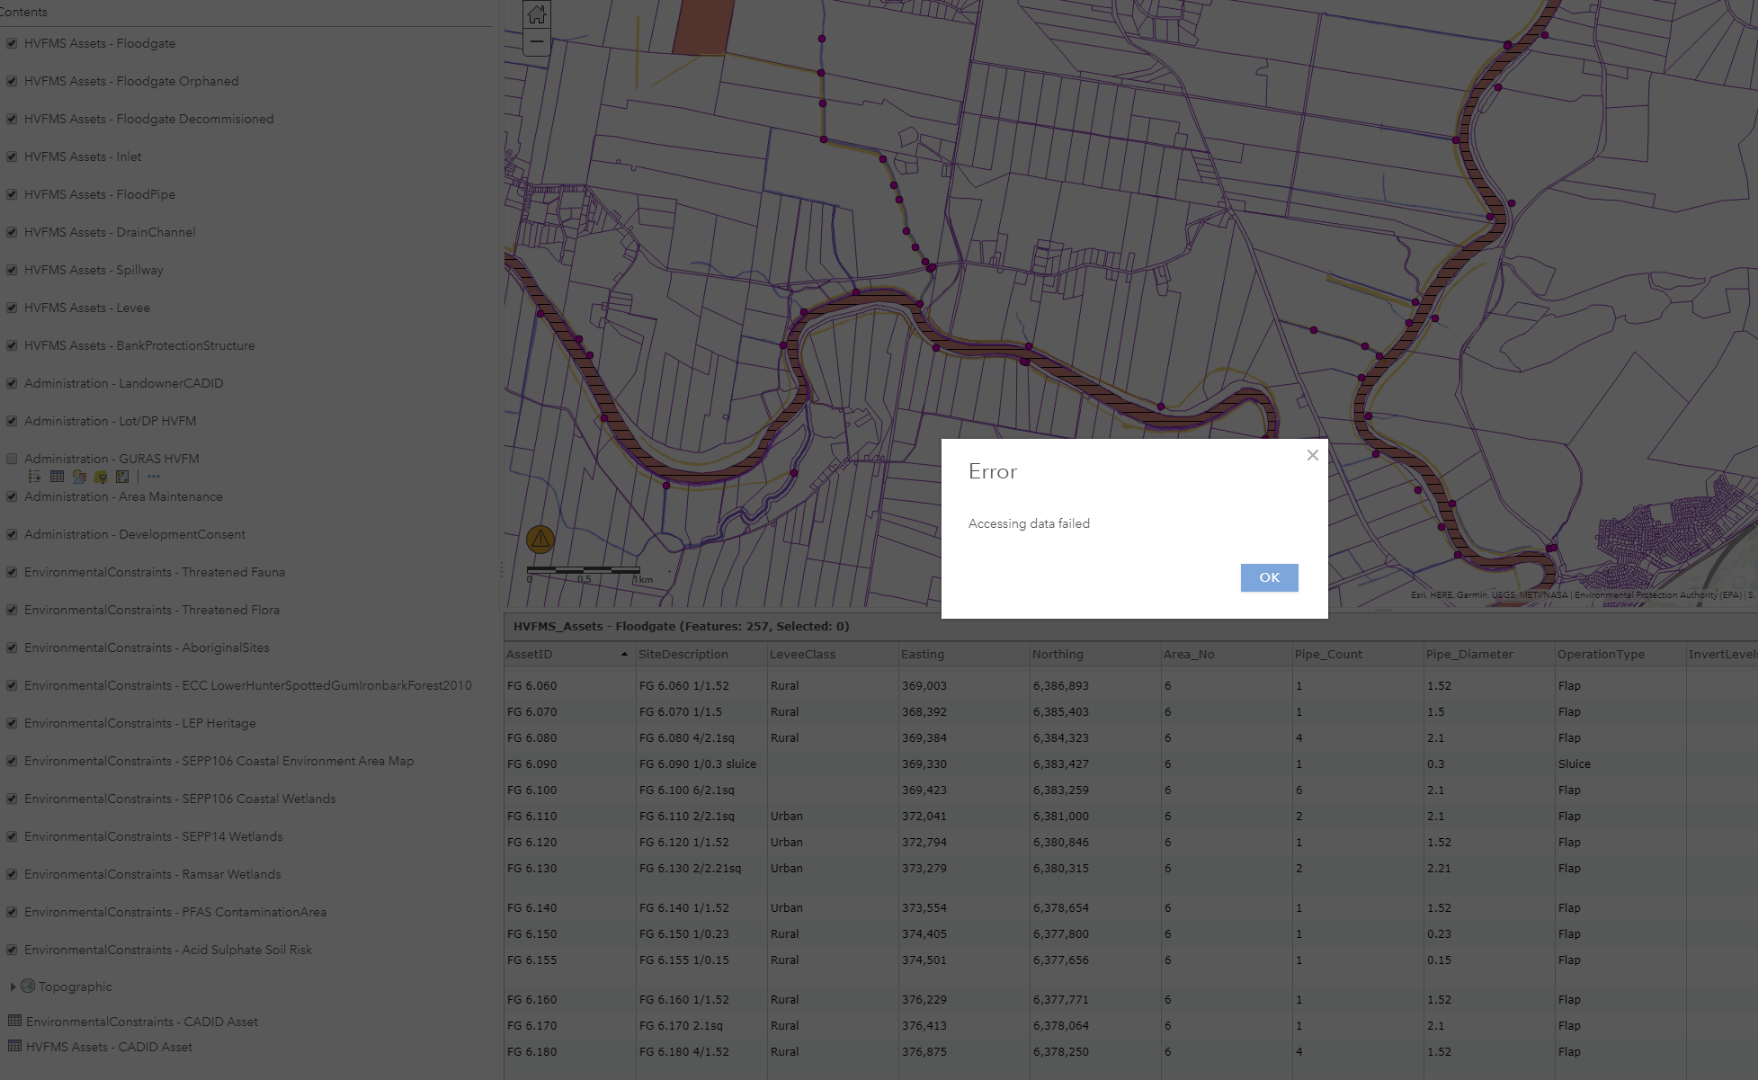Close the Error dialog with X
The width and height of the screenshot is (1758, 1080).
click(x=1312, y=455)
